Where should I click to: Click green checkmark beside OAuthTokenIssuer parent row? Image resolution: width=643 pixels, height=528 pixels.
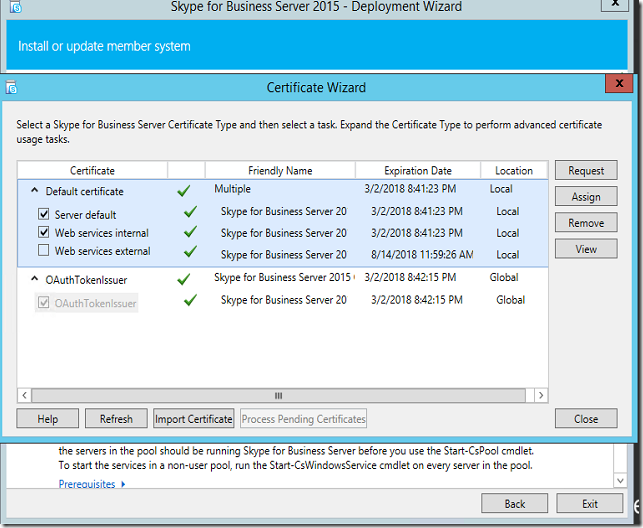(184, 279)
